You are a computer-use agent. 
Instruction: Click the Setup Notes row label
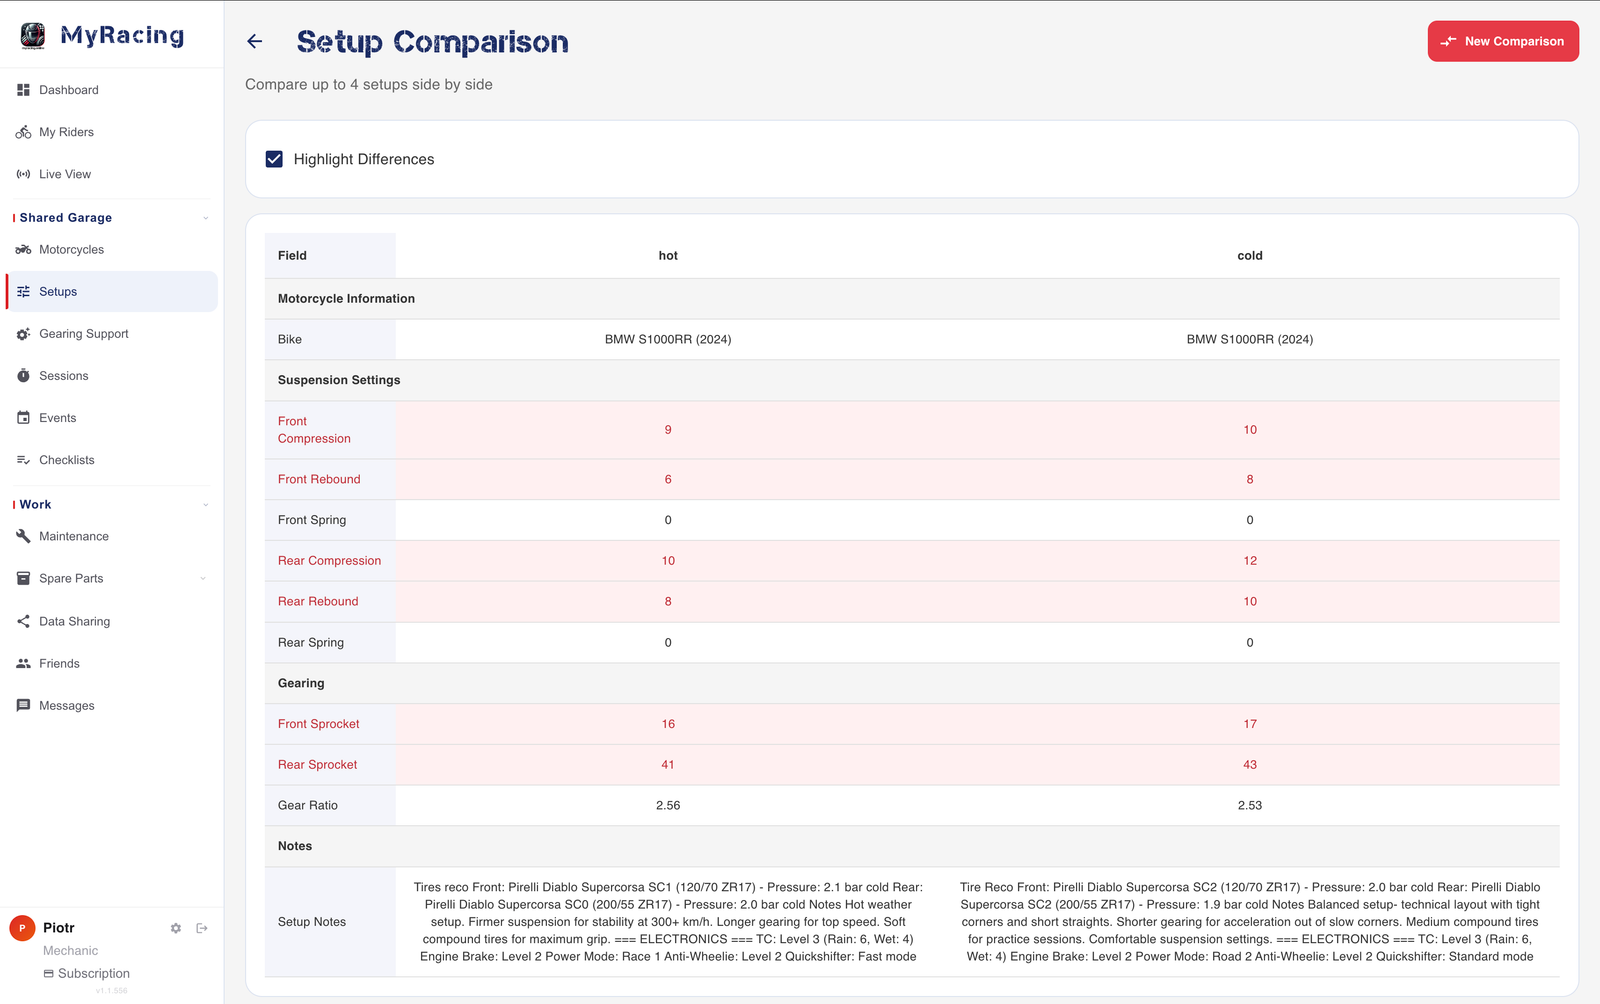pyautogui.click(x=312, y=922)
